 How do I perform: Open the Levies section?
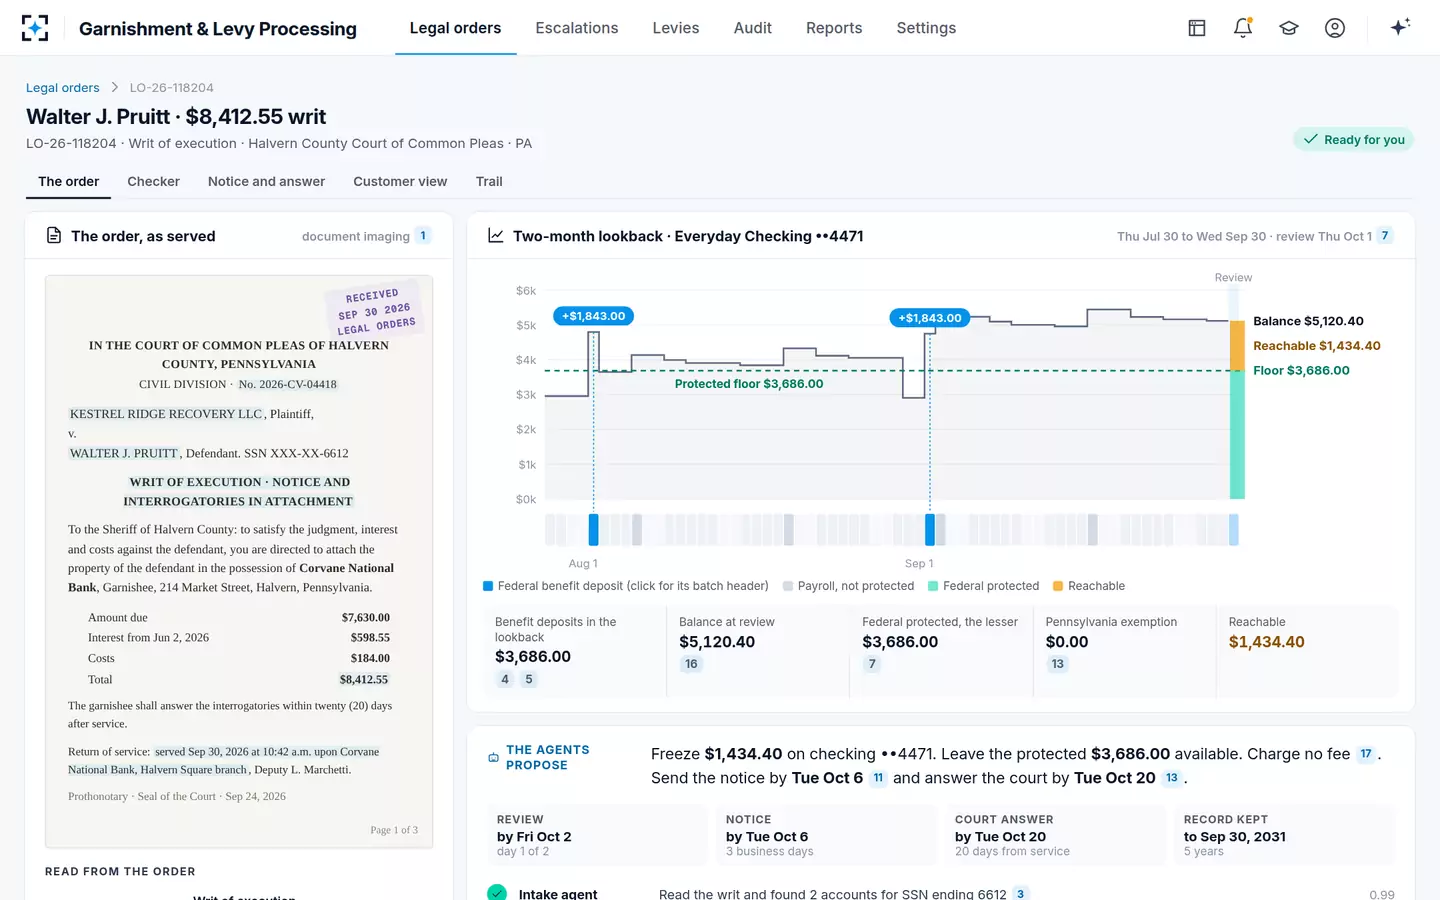coord(676,28)
